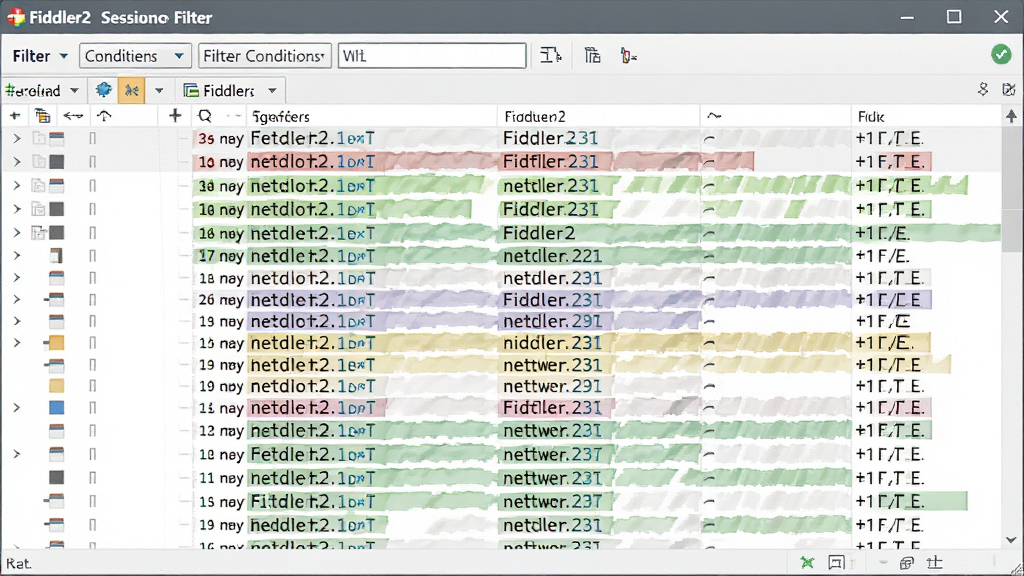This screenshot has width=1024, height=576.
Task: Click the window-frame icon in the status bar
Action: click(x=836, y=562)
